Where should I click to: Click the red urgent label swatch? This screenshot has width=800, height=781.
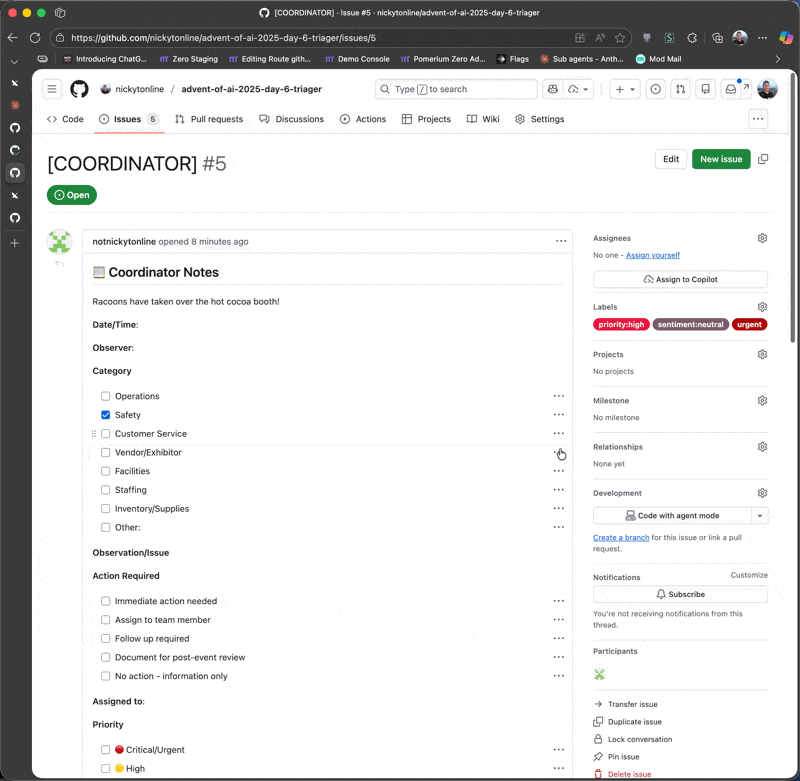[x=750, y=324]
